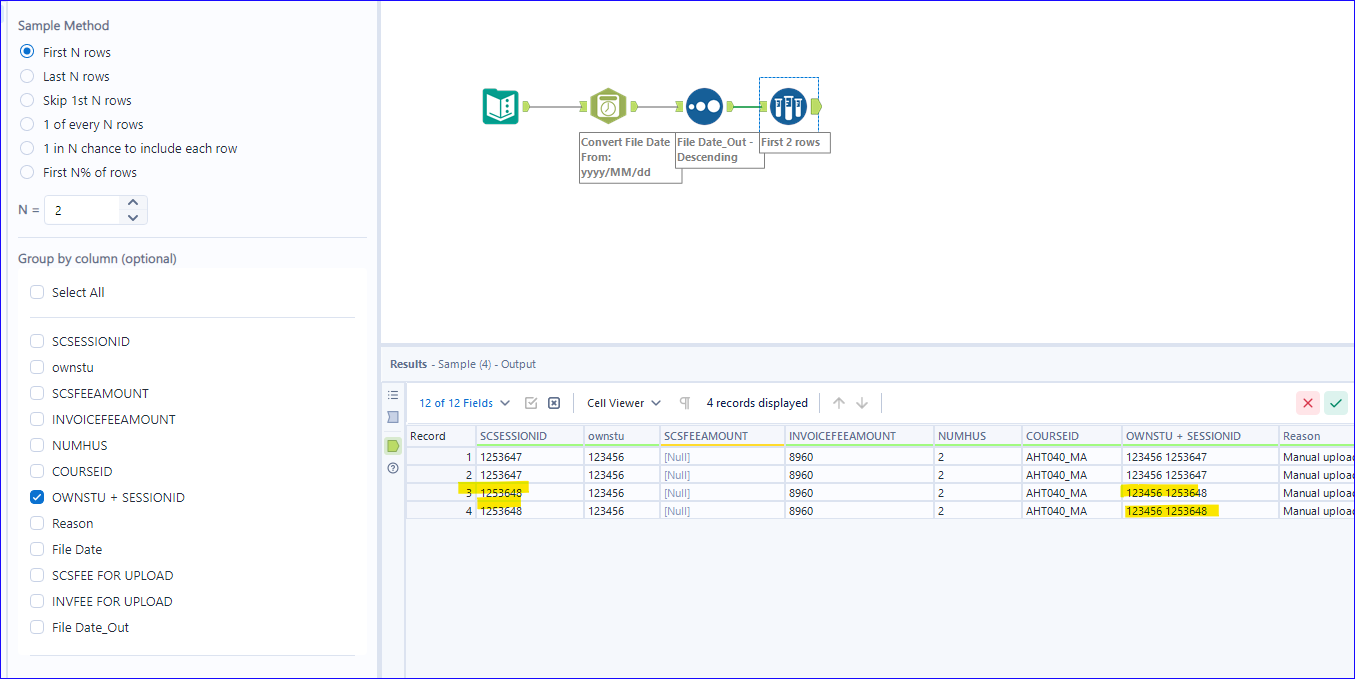Click the up arrow previous record icon

pos(839,403)
